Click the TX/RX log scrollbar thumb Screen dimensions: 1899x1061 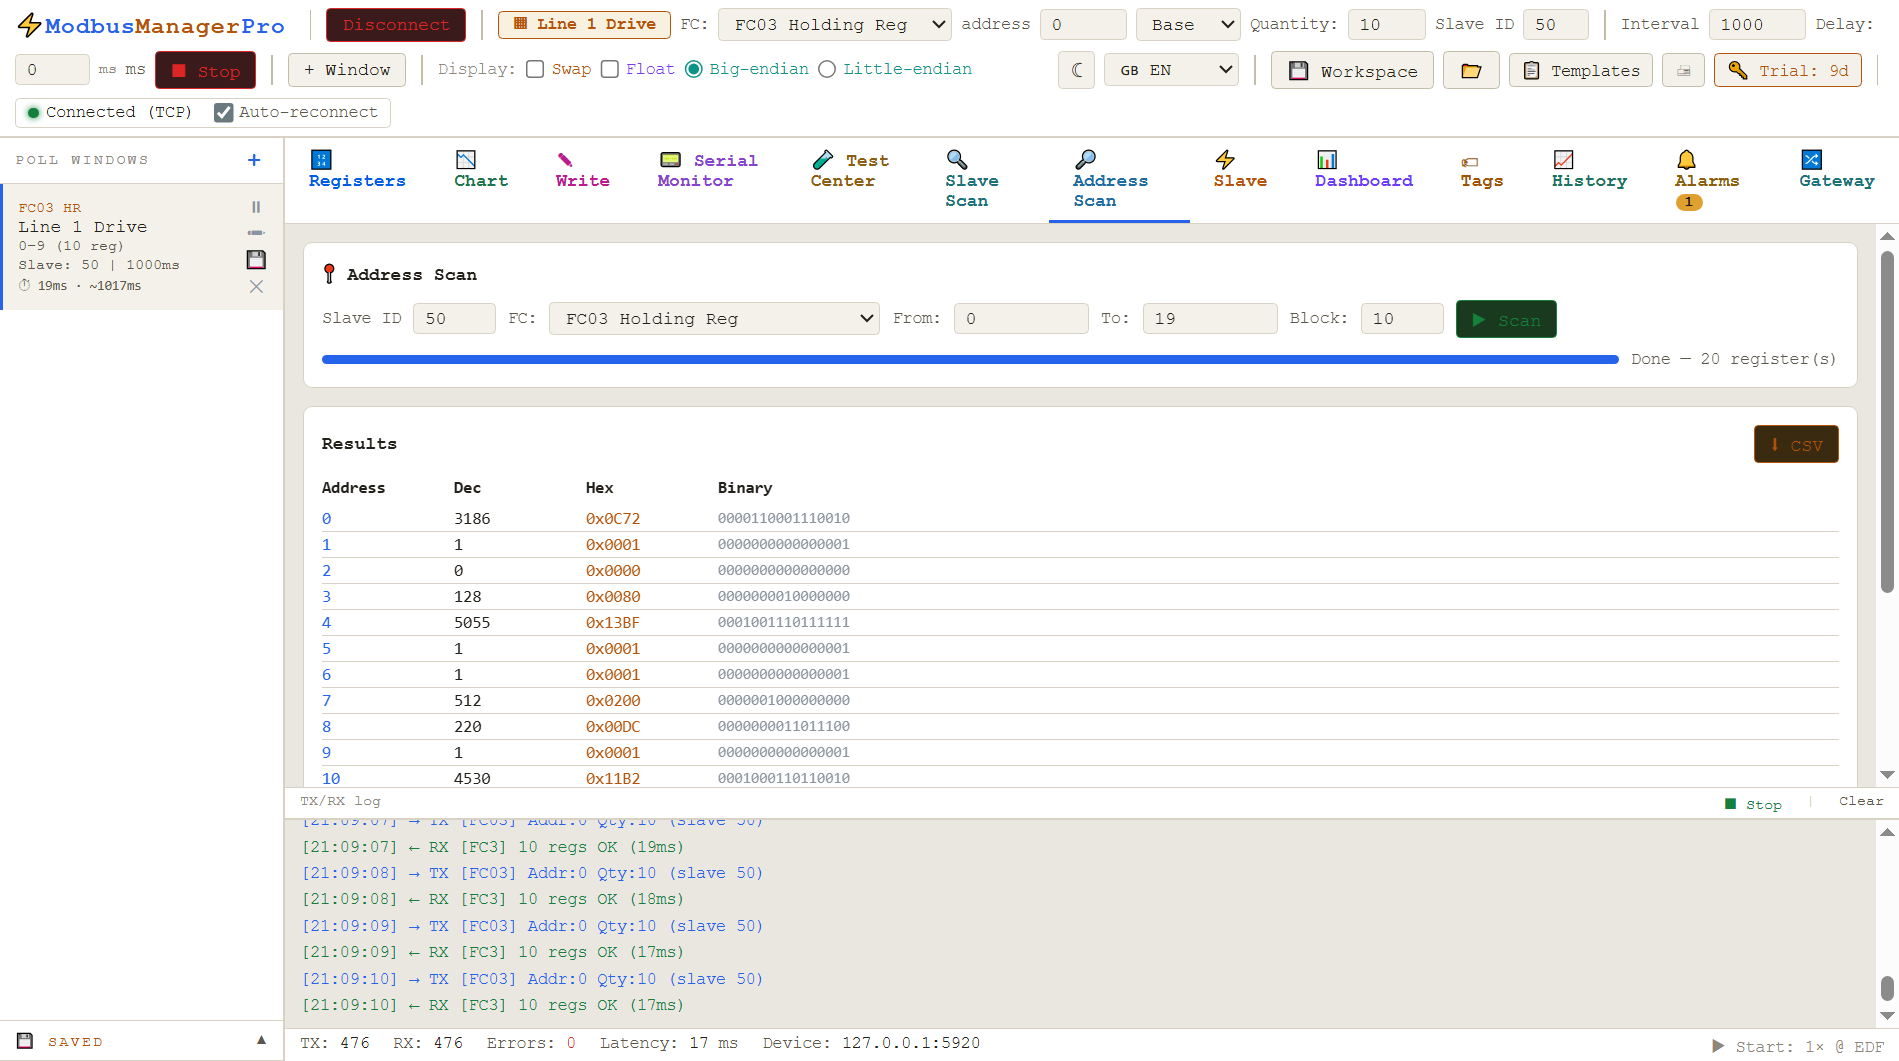[x=1887, y=988]
